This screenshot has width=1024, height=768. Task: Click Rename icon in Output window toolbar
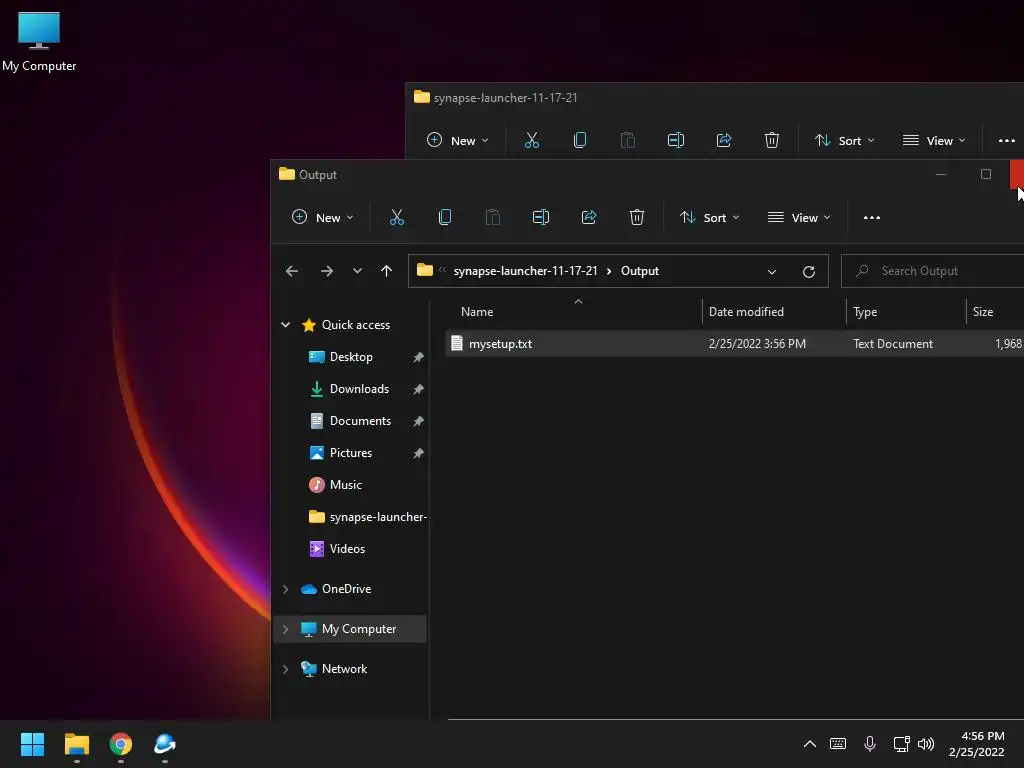pos(541,217)
